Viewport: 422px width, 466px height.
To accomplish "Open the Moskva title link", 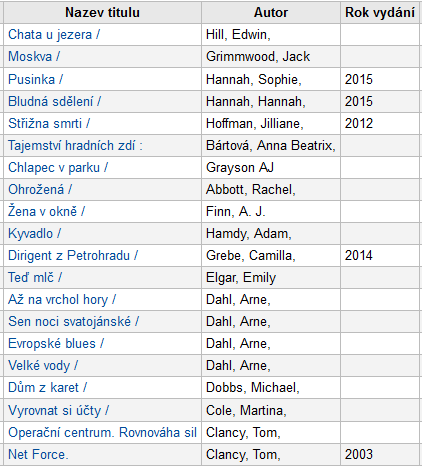I will [34, 57].
